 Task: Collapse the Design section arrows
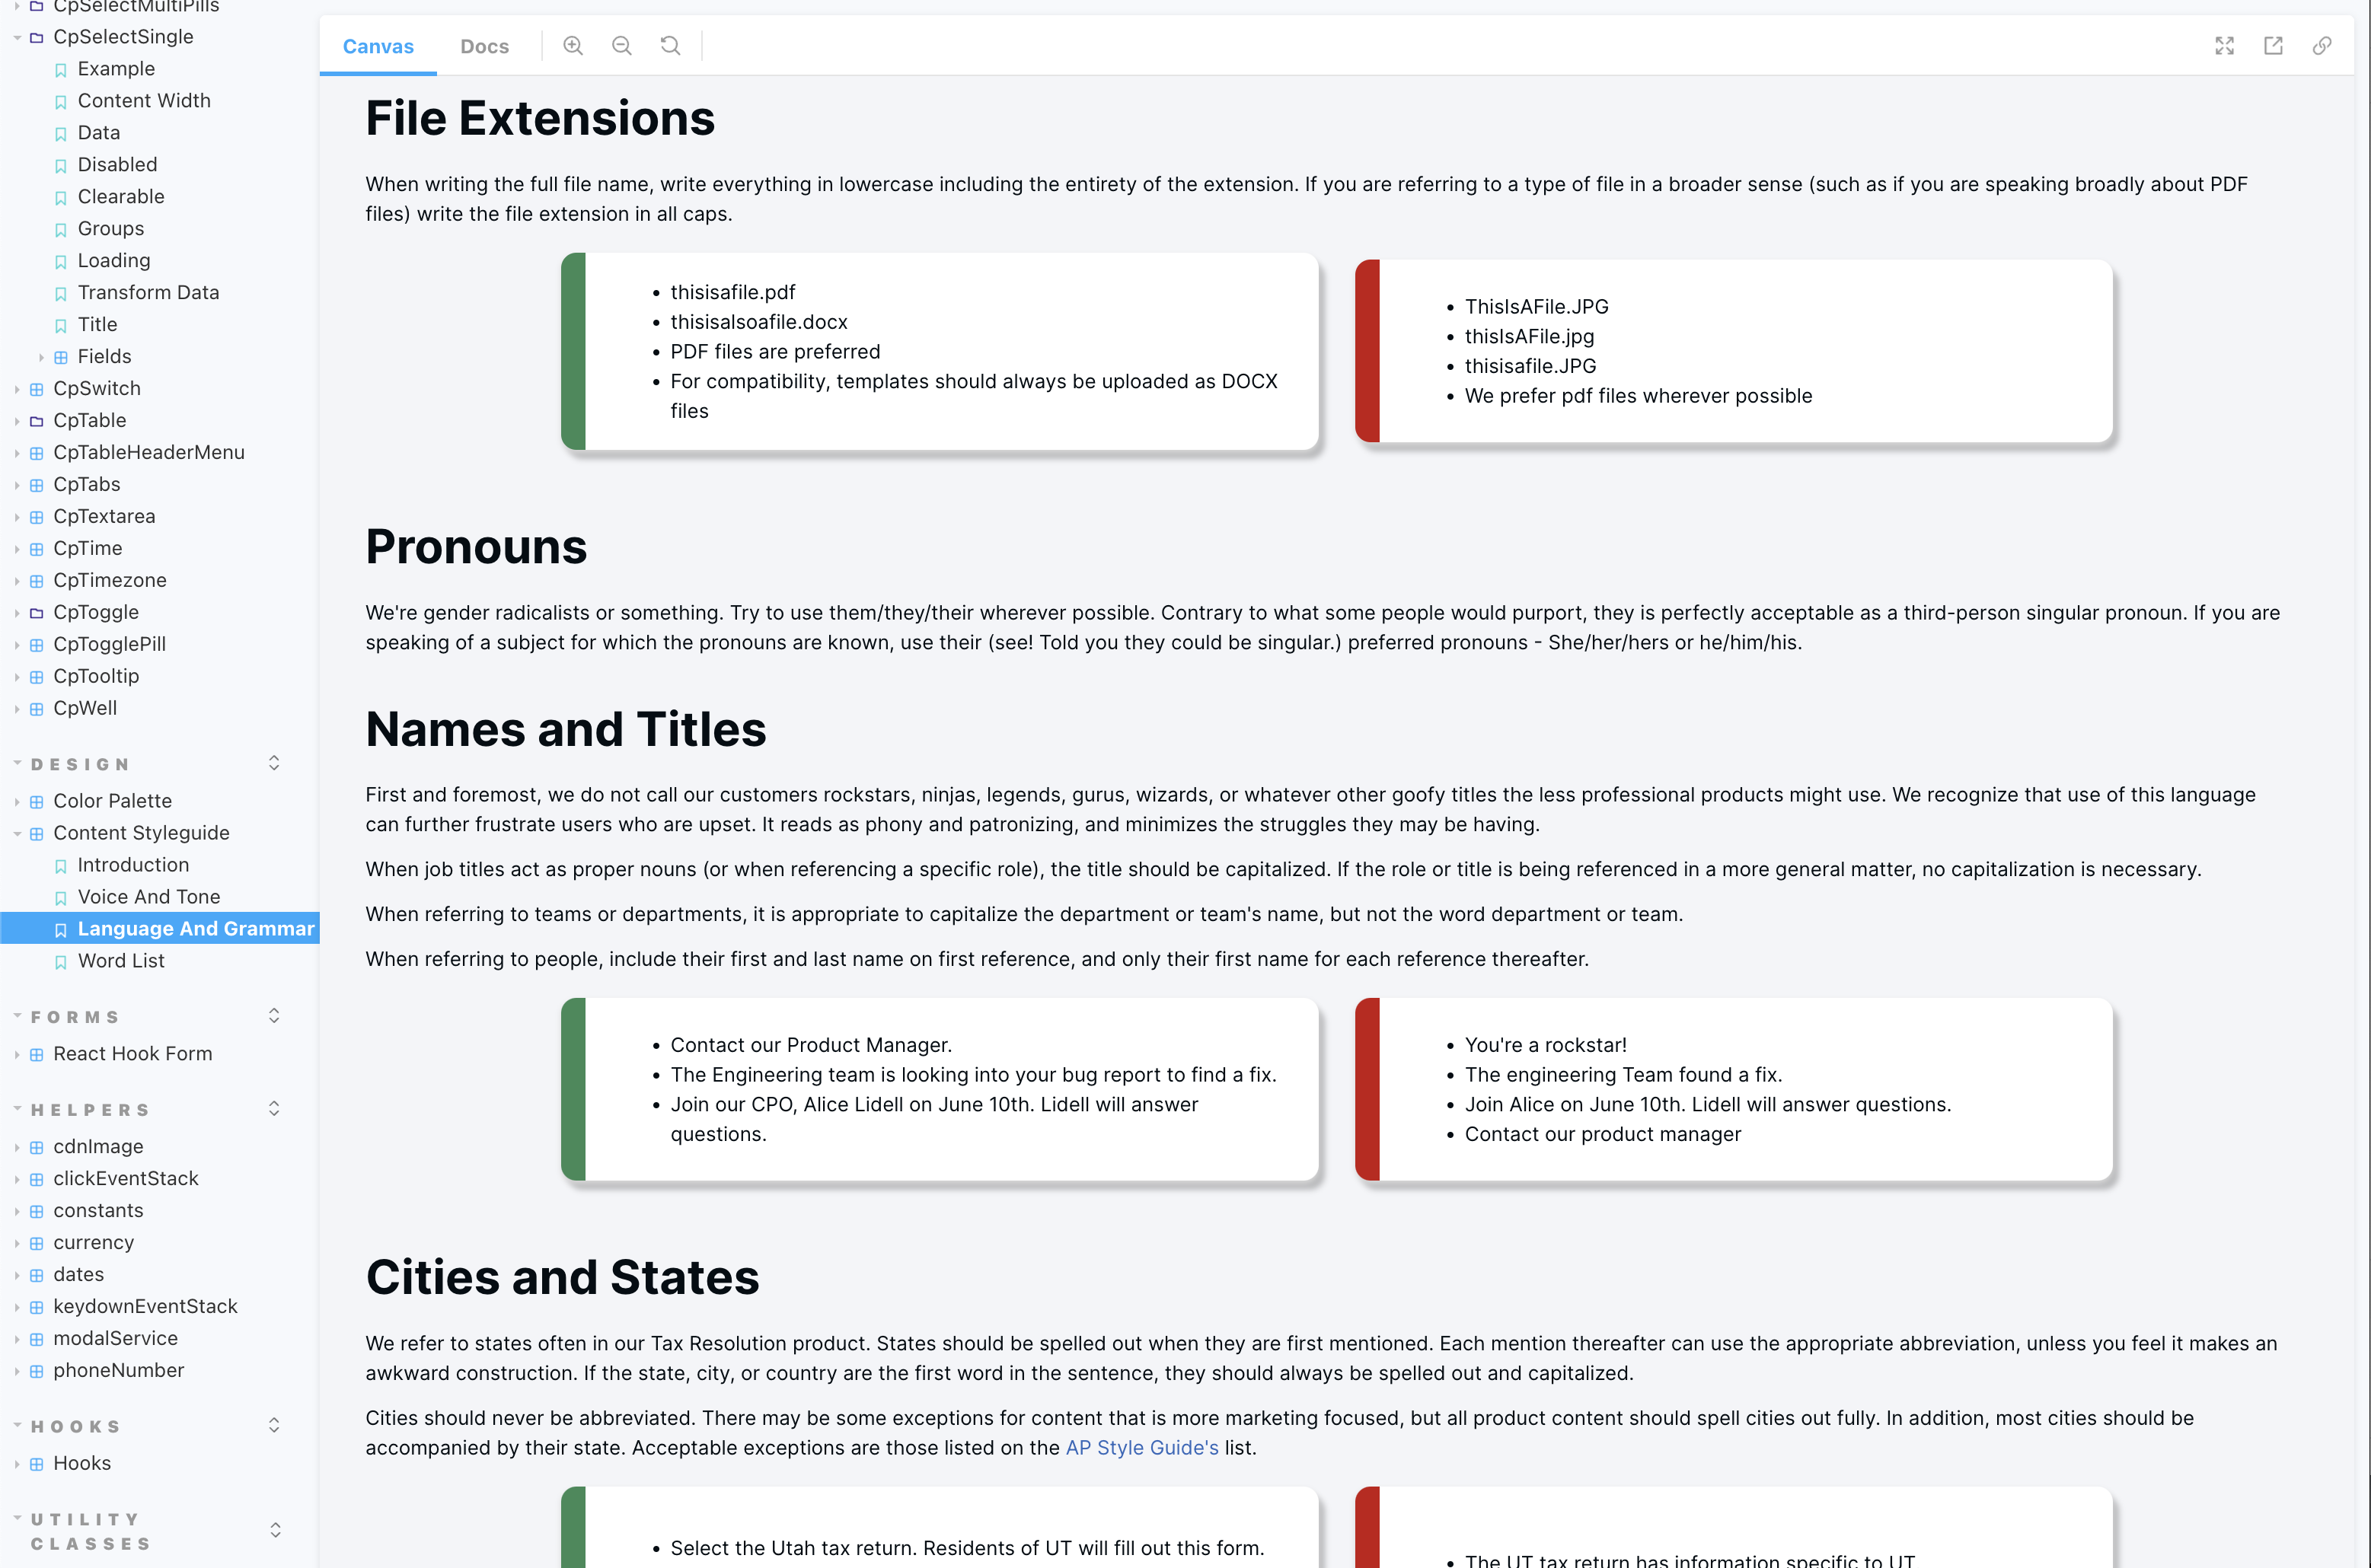(274, 764)
